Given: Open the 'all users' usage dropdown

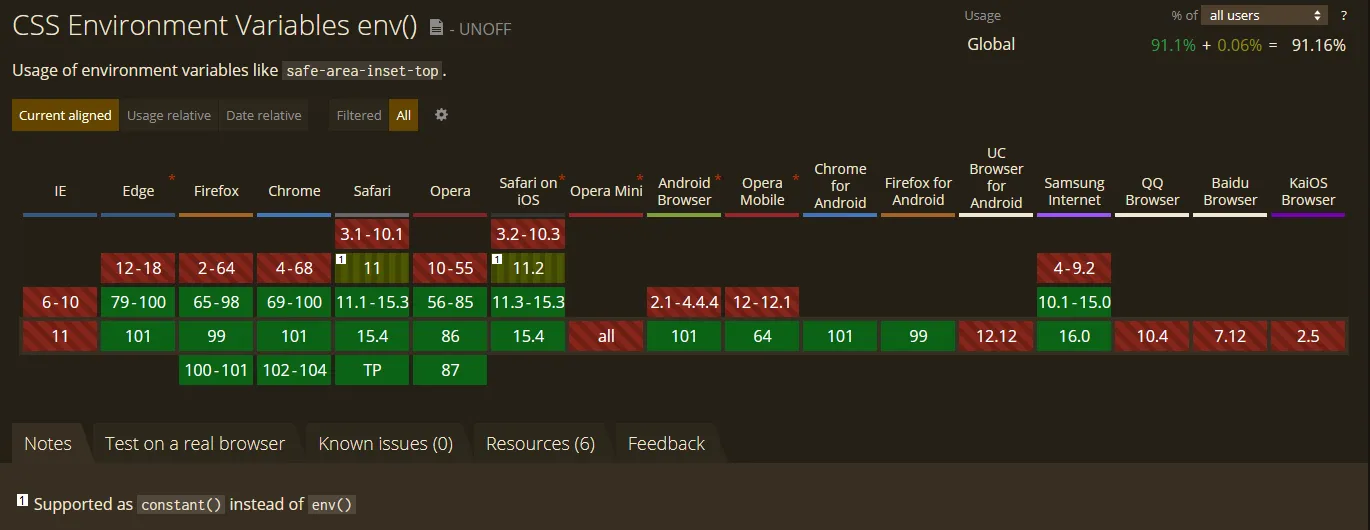Looking at the screenshot, I should click(x=1265, y=15).
